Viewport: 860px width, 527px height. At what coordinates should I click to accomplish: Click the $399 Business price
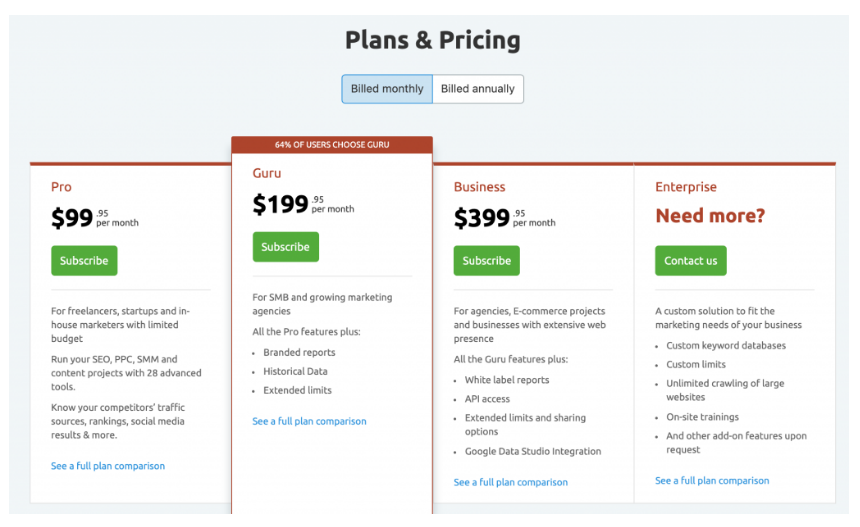481,218
